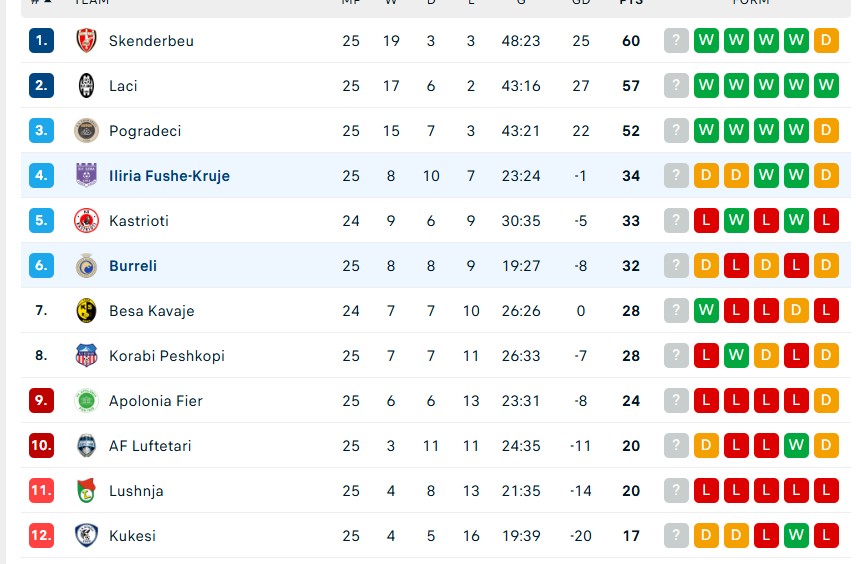Click the Kukesi club badge
The image size is (856, 564).
pos(87,536)
